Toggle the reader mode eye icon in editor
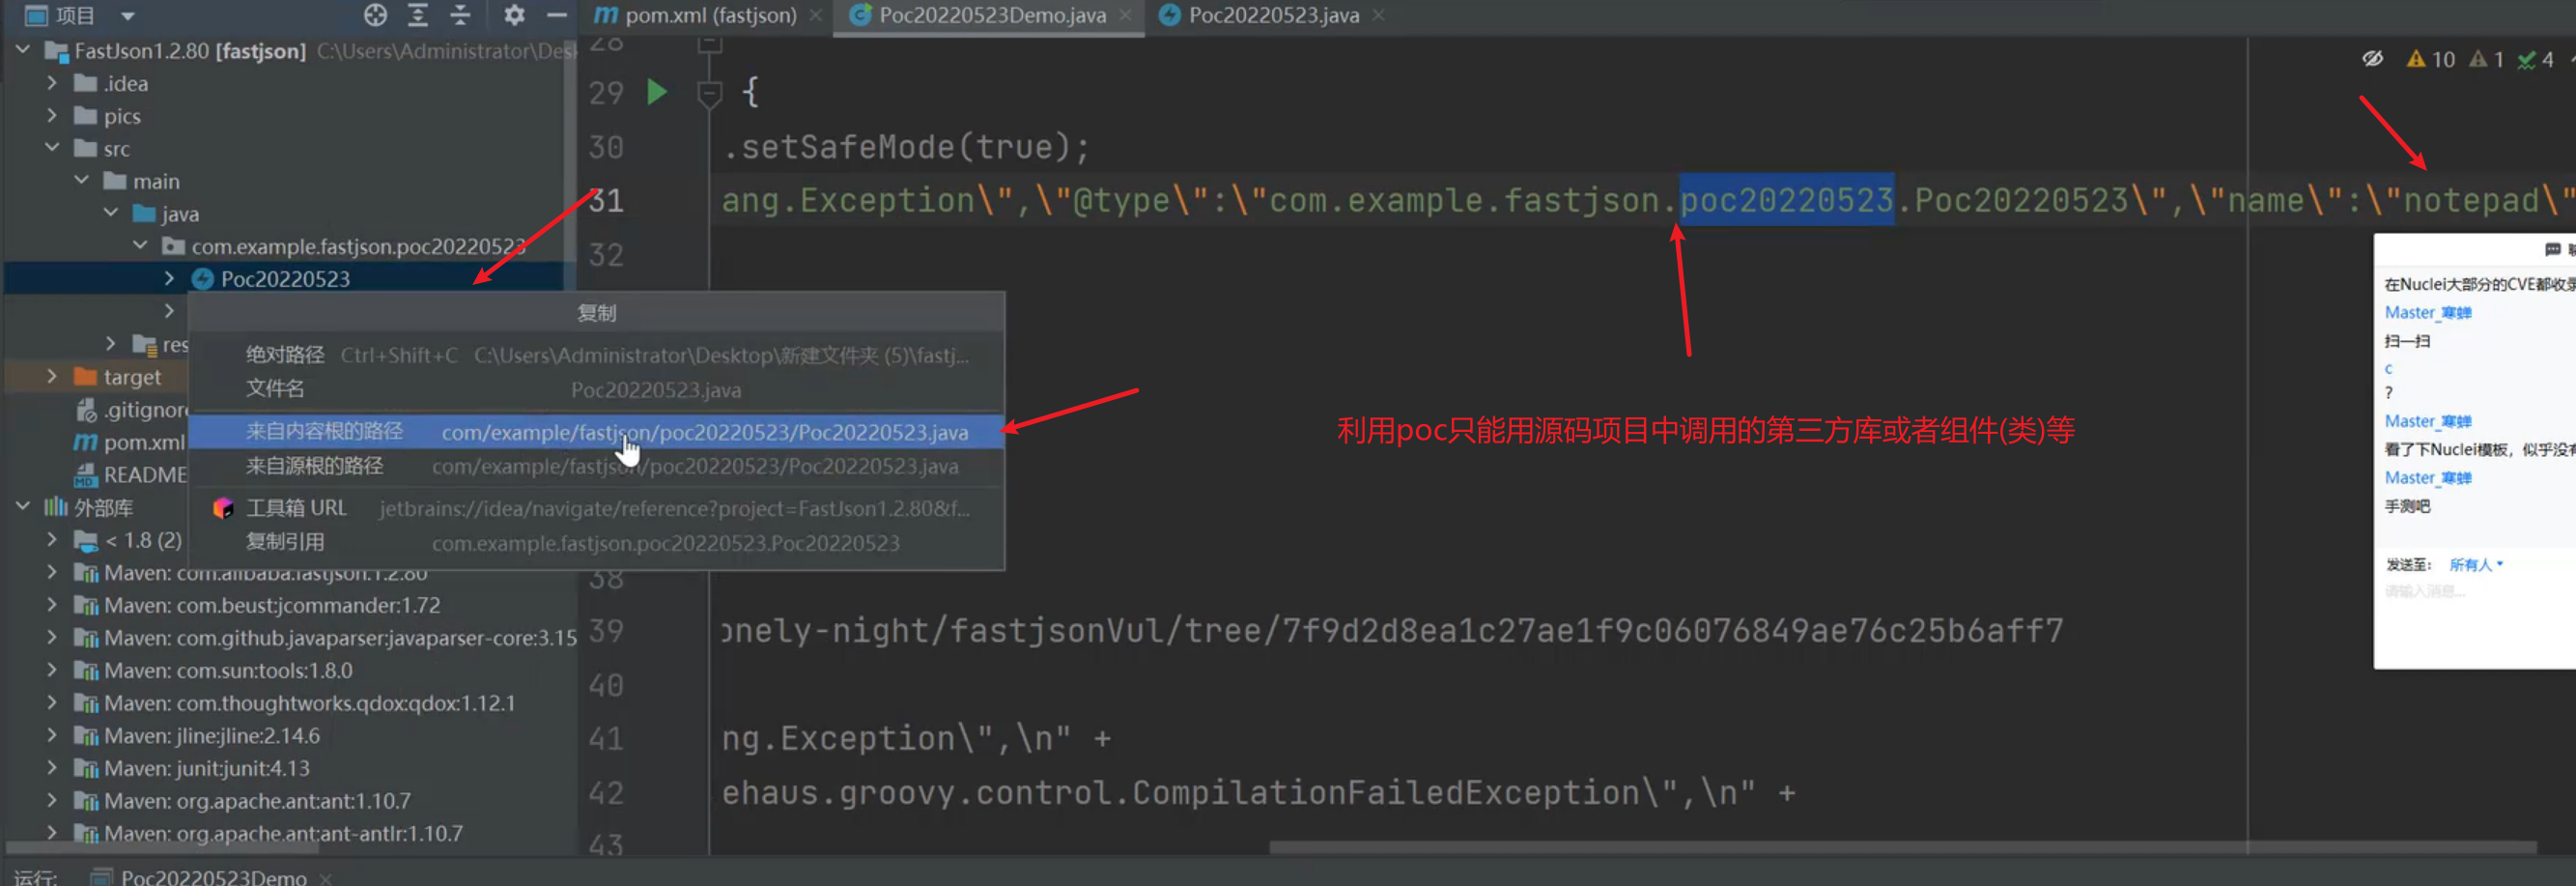The width and height of the screenshot is (2576, 886). pyautogui.click(x=2372, y=59)
